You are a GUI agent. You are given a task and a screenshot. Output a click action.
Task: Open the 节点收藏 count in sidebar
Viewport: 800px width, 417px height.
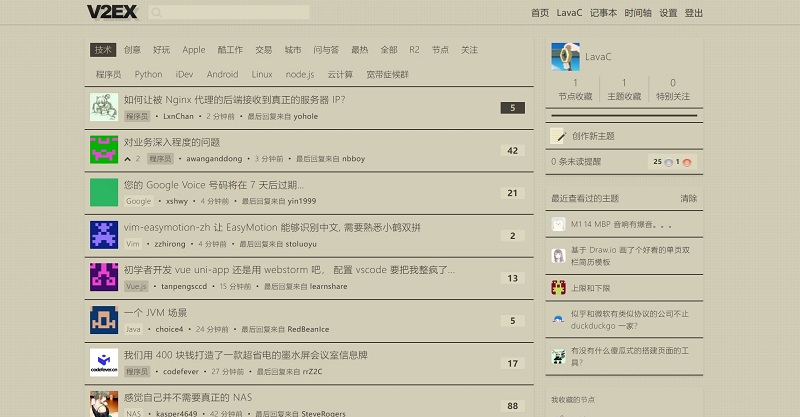pyautogui.click(x=575, y=90)
